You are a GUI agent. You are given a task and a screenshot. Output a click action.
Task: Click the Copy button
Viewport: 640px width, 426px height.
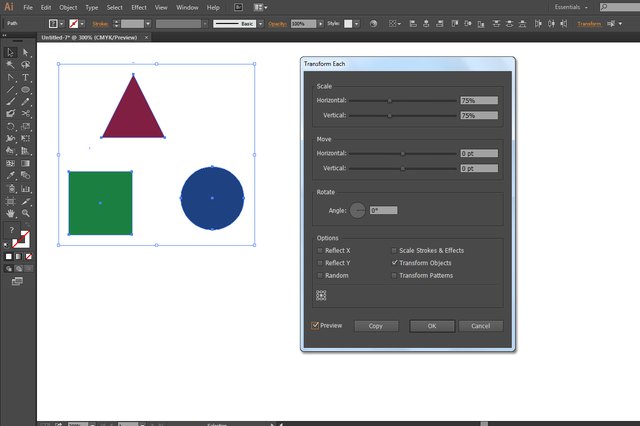[x=376, y=326]
